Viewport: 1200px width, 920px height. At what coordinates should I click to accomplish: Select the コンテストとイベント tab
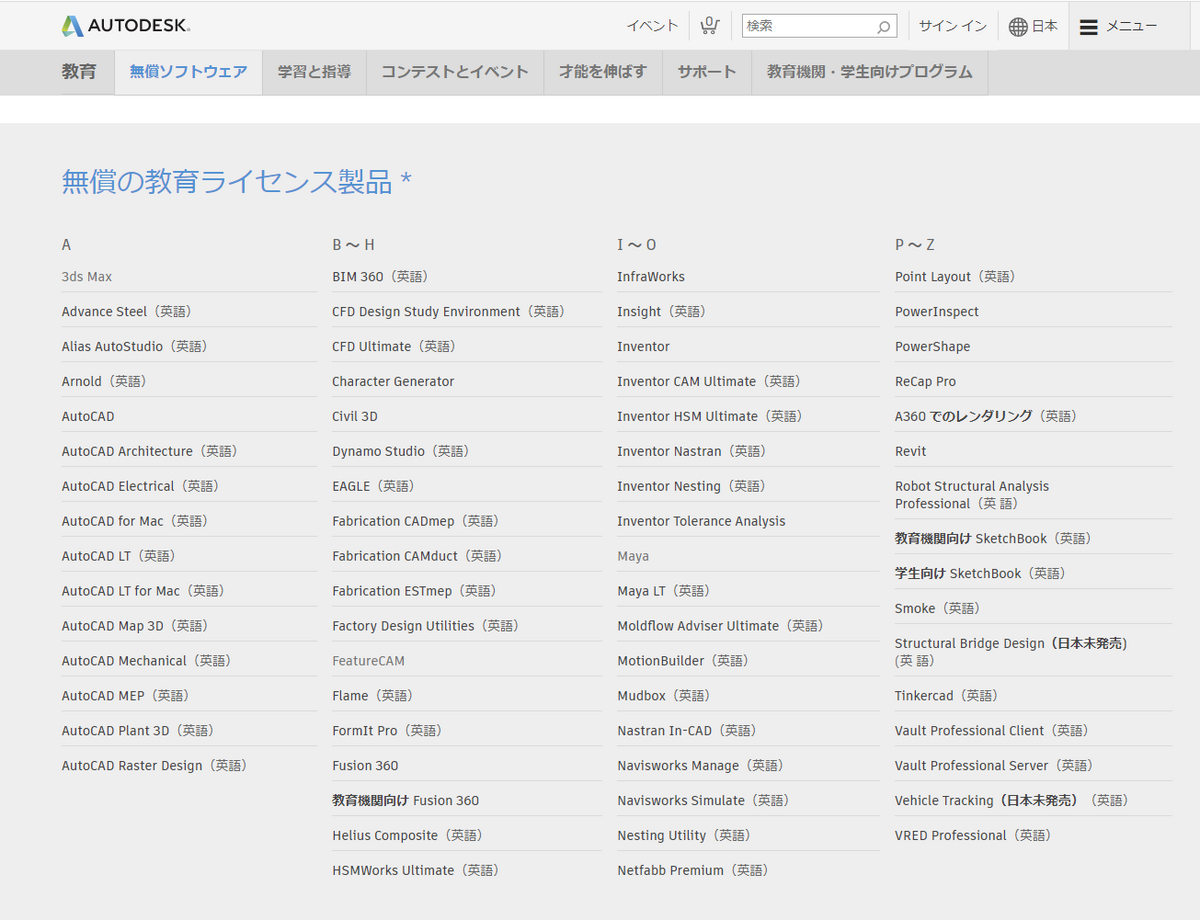pyautogui.click(x=455, y=71)
